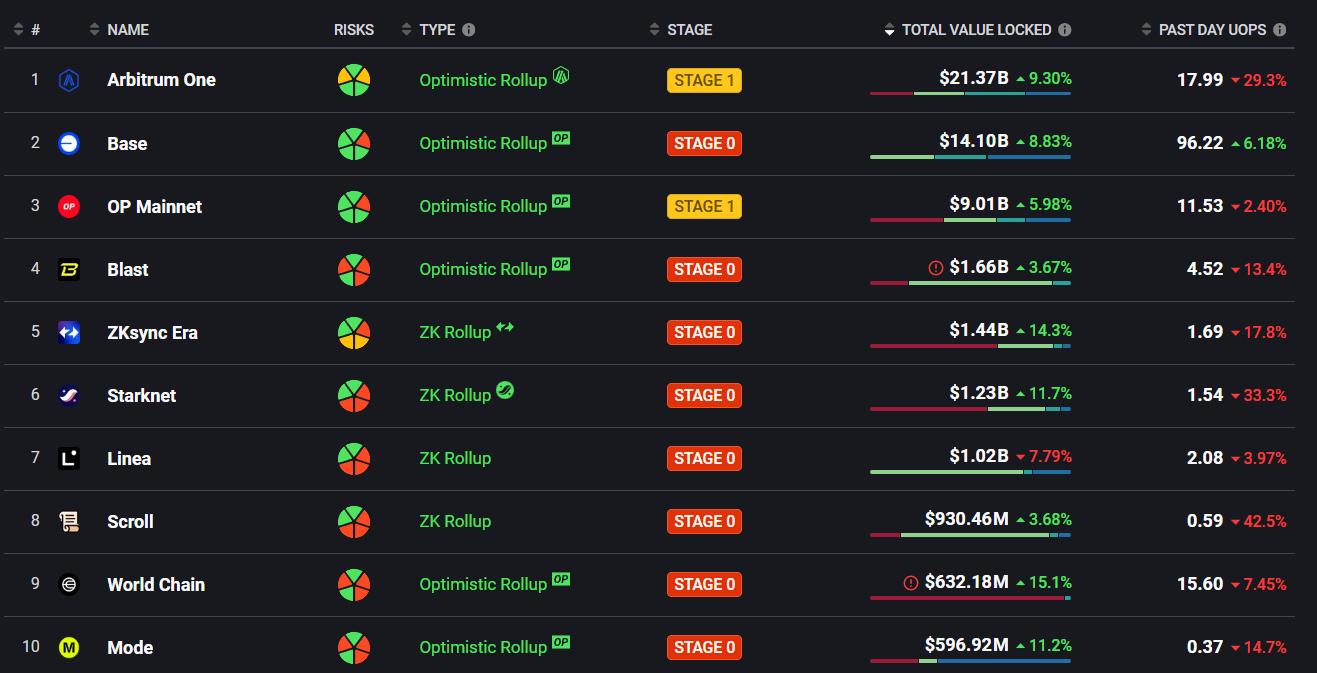The height and width of the screenshot is (673, 1317).
Task: Click the Stage 0 badge for Scroll
Action: [x=704, y=521]
